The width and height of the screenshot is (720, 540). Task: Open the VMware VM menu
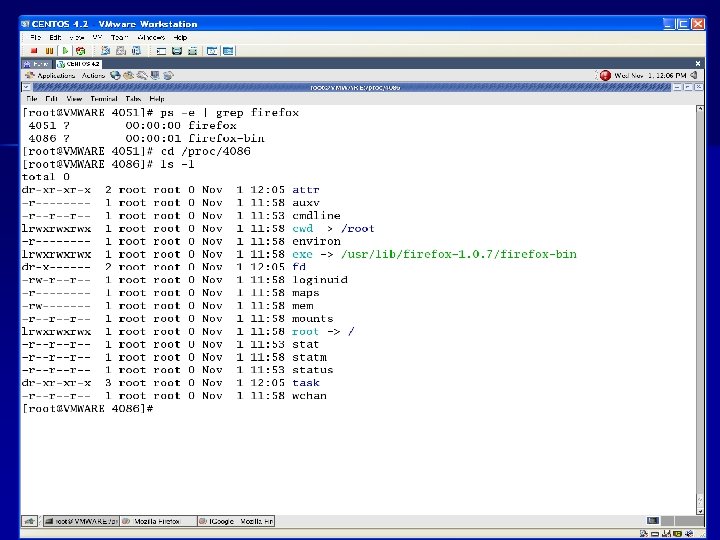[97, 37]
